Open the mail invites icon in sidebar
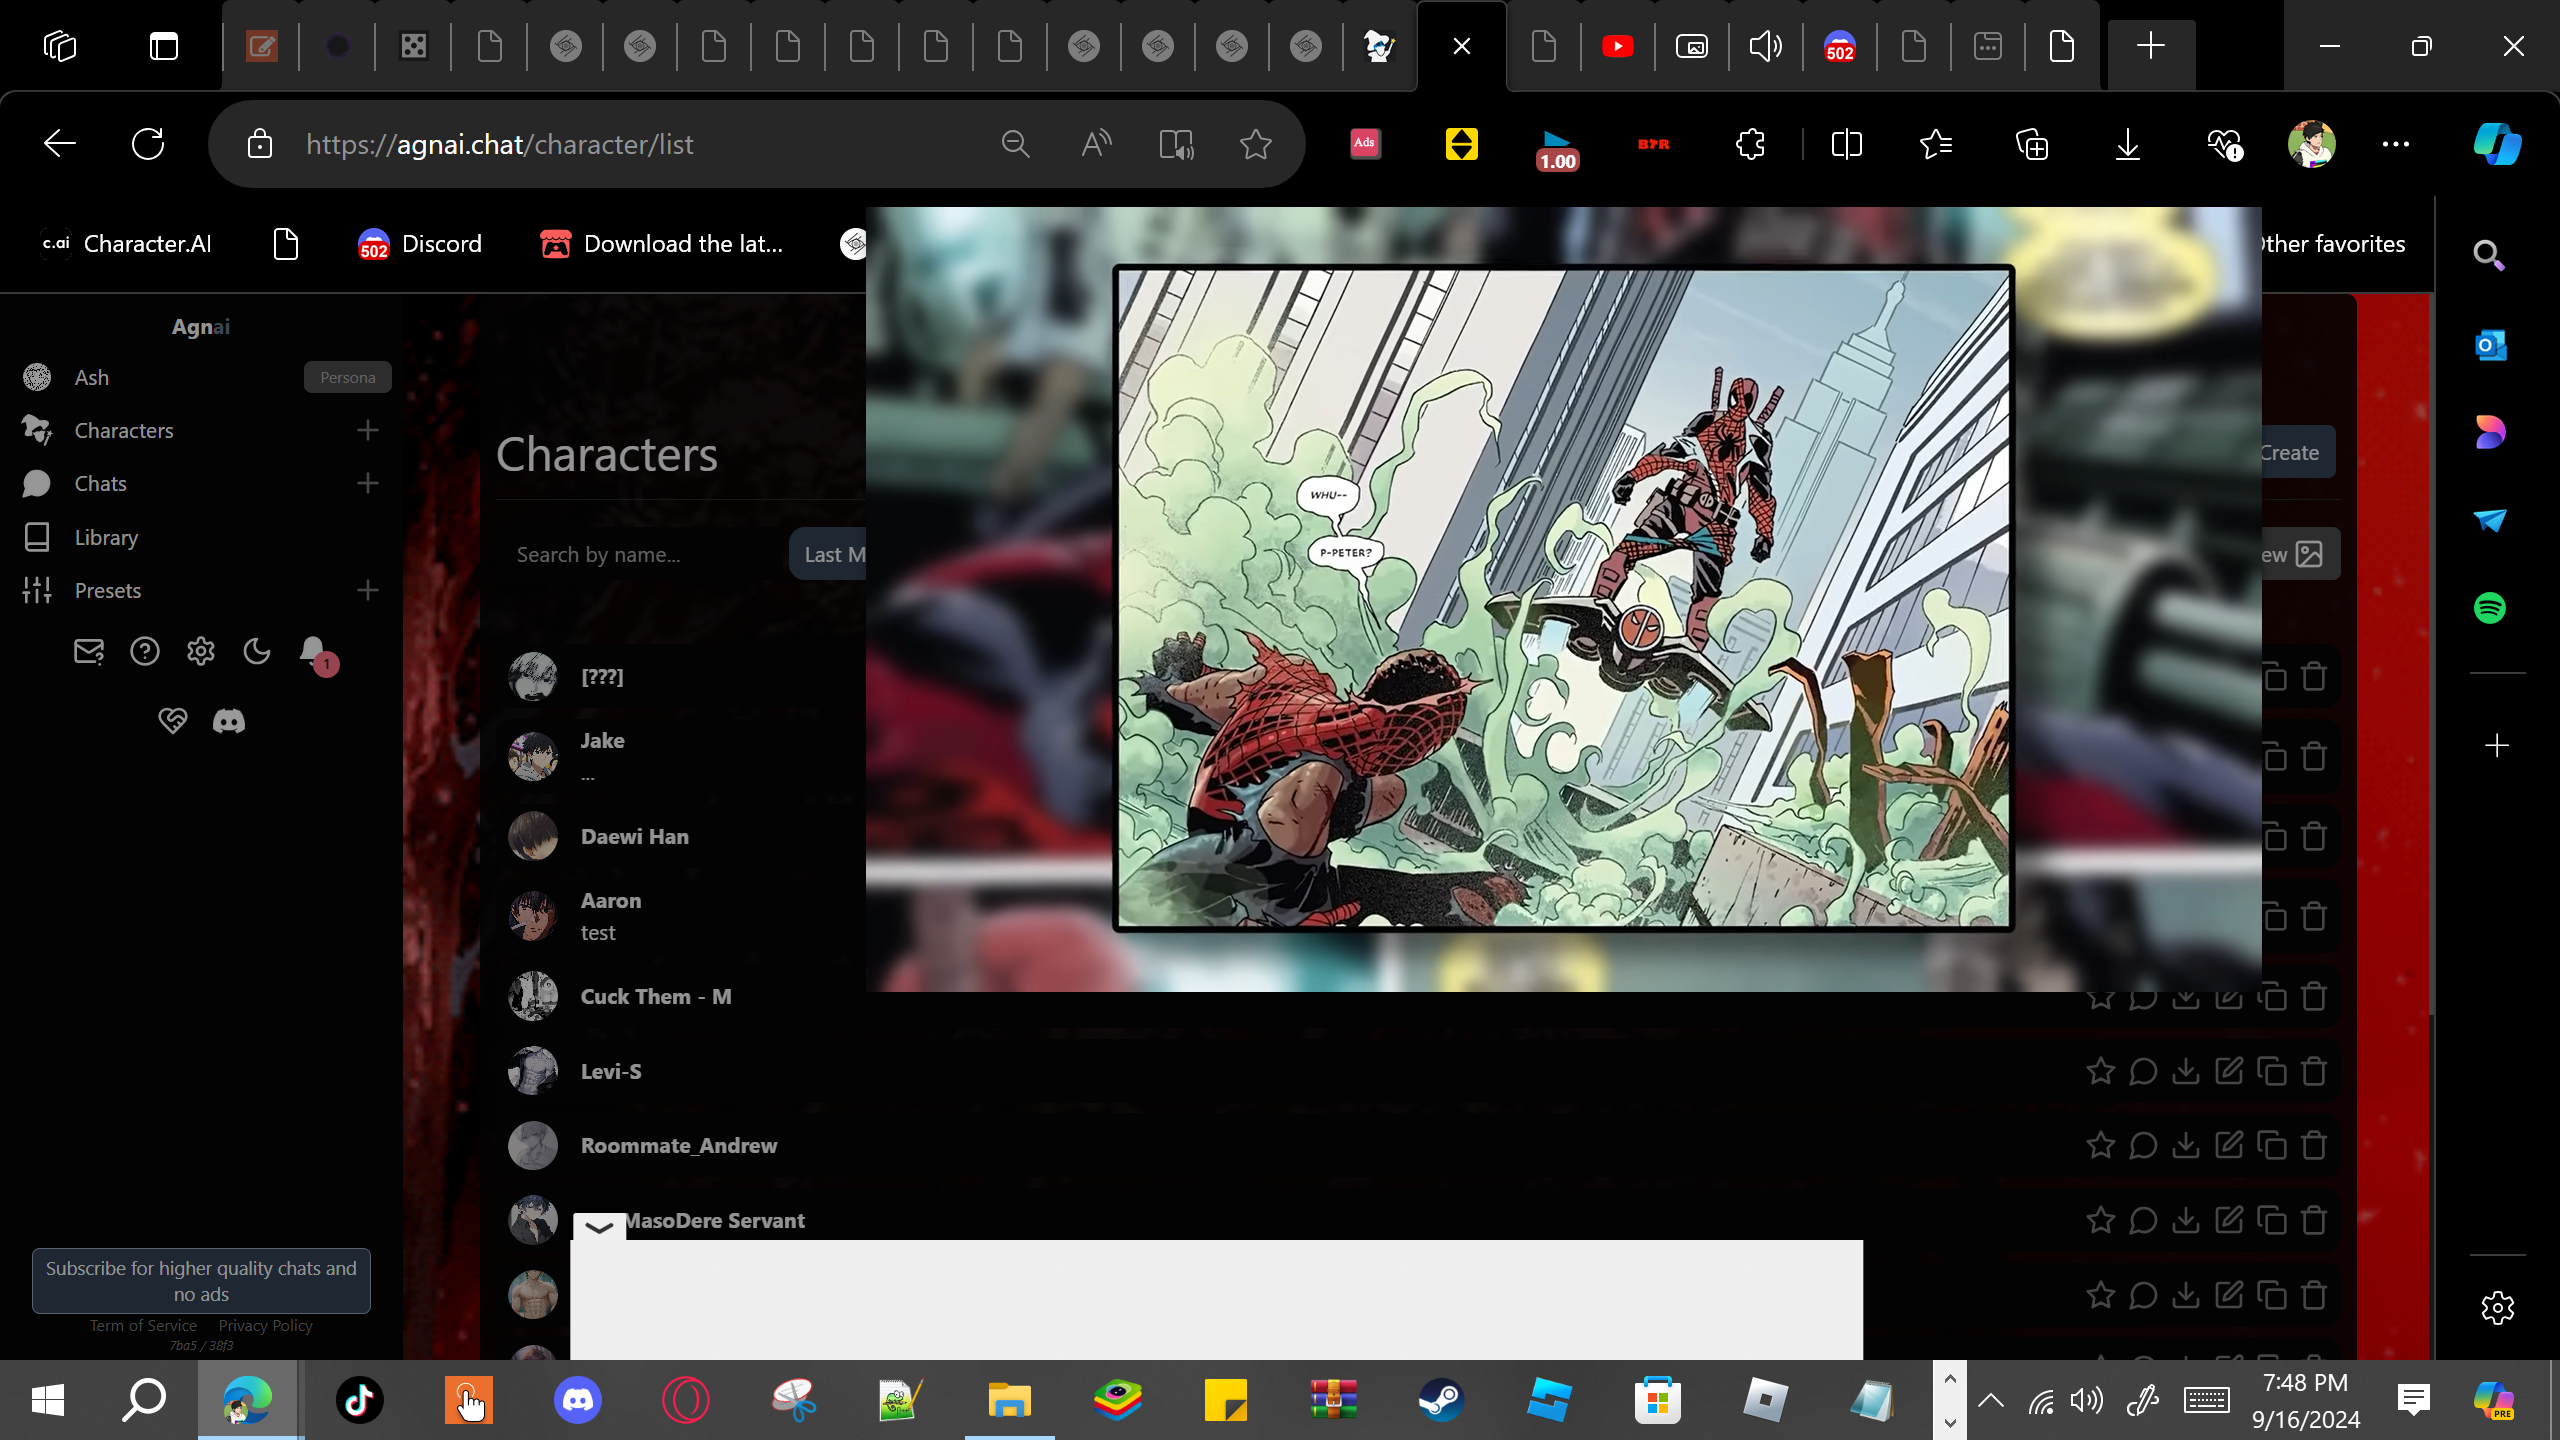 (x=89, y=652)
